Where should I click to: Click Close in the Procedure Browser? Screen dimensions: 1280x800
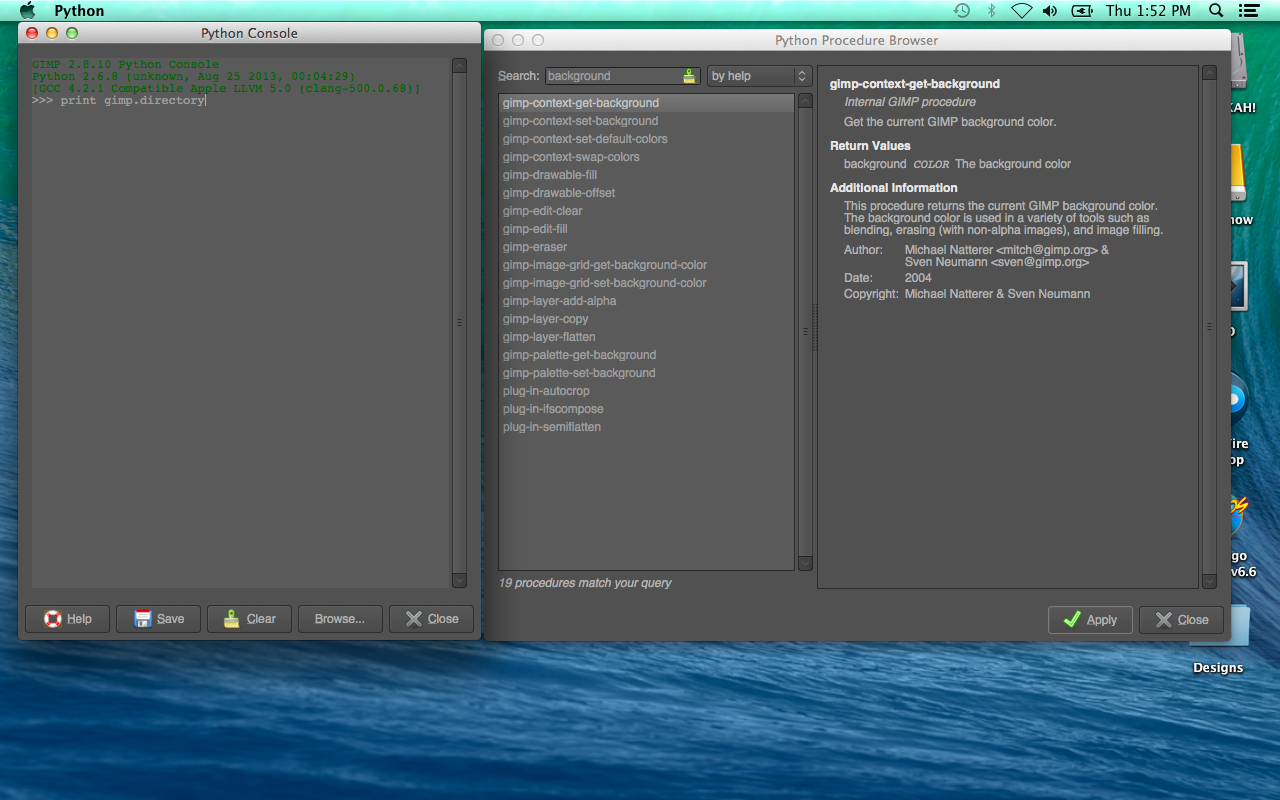pos(1181,620)
